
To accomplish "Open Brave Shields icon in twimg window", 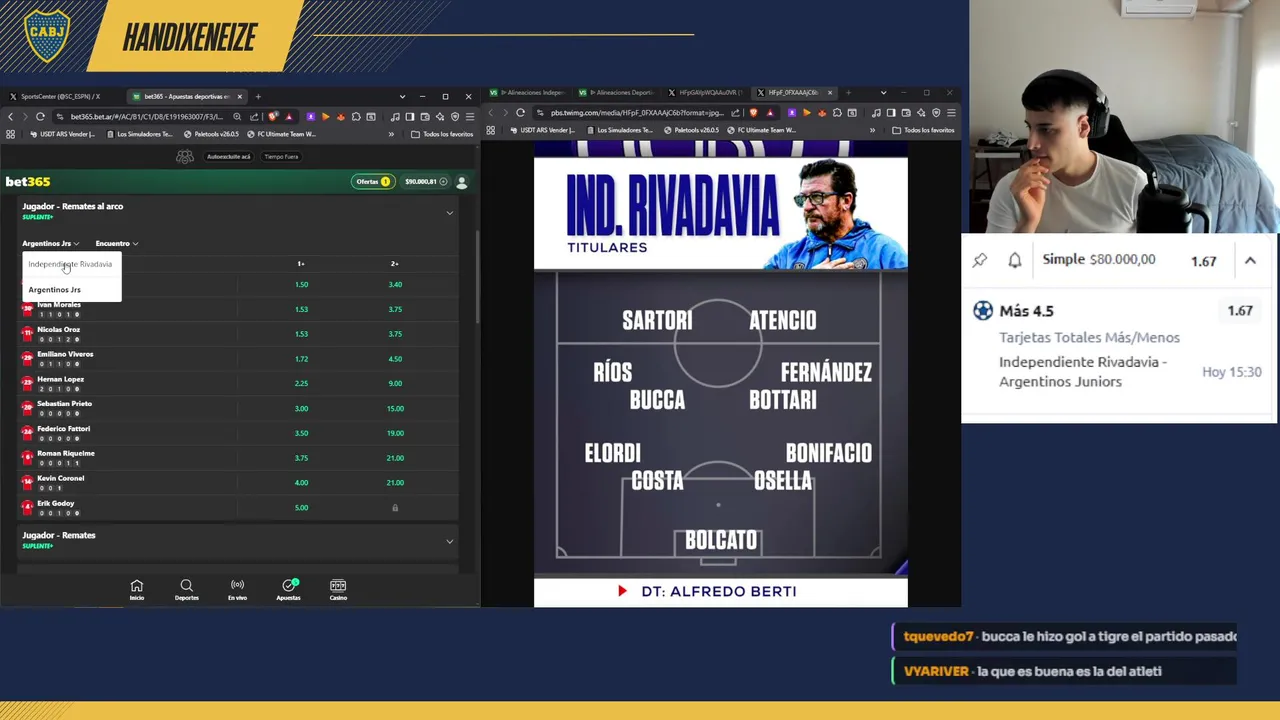I will click(x=753, y=113).
